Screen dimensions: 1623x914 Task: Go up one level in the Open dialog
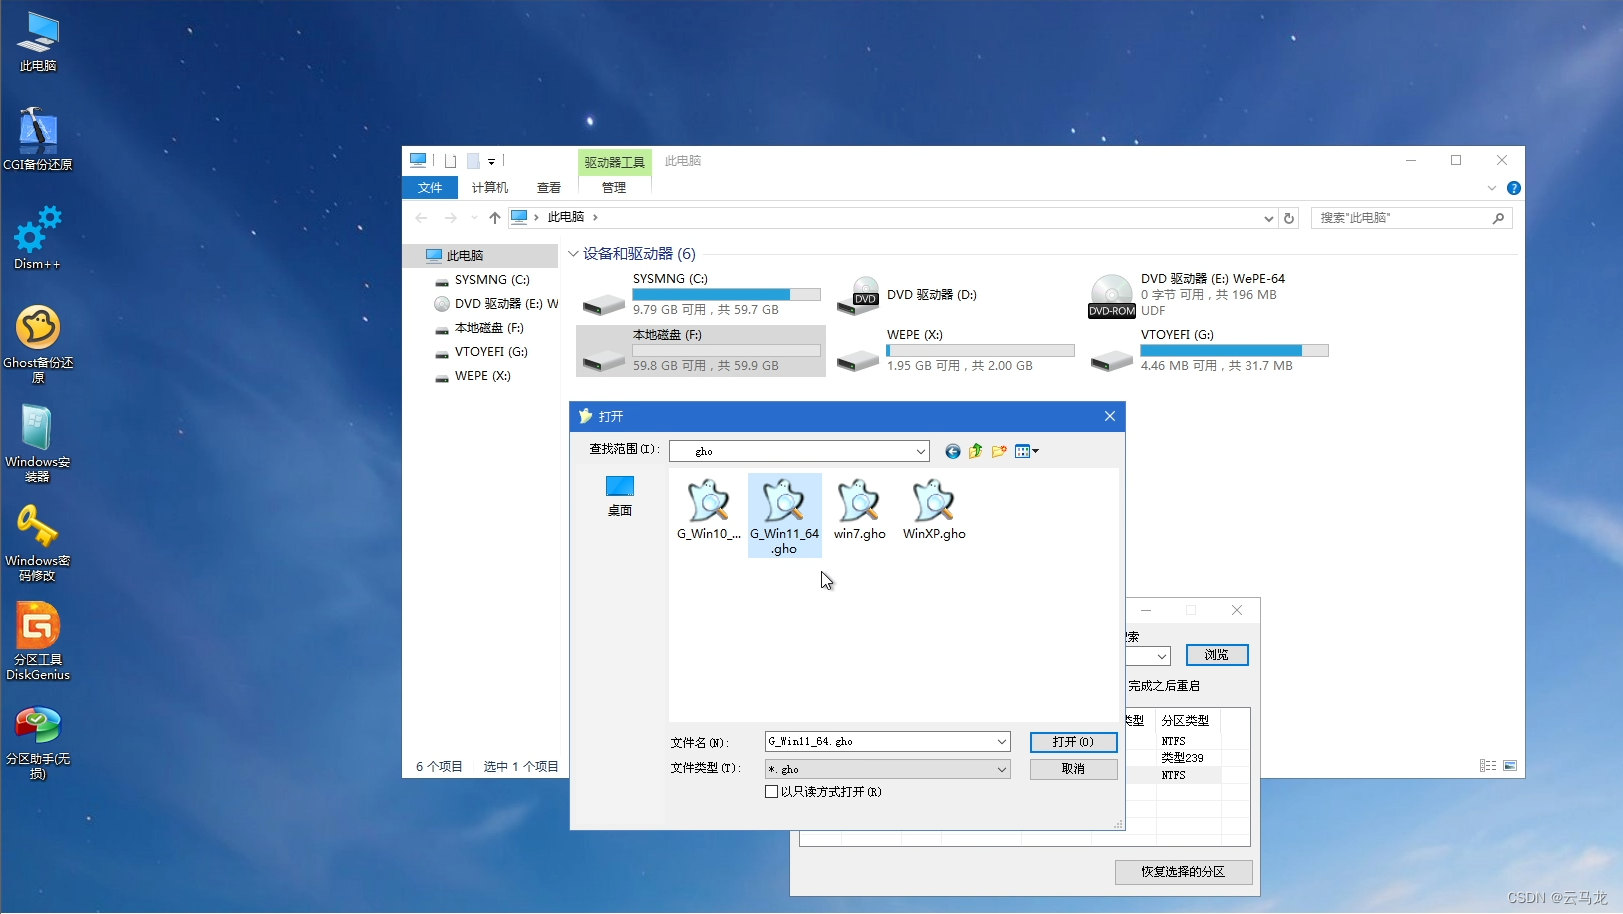pos(975,451)
